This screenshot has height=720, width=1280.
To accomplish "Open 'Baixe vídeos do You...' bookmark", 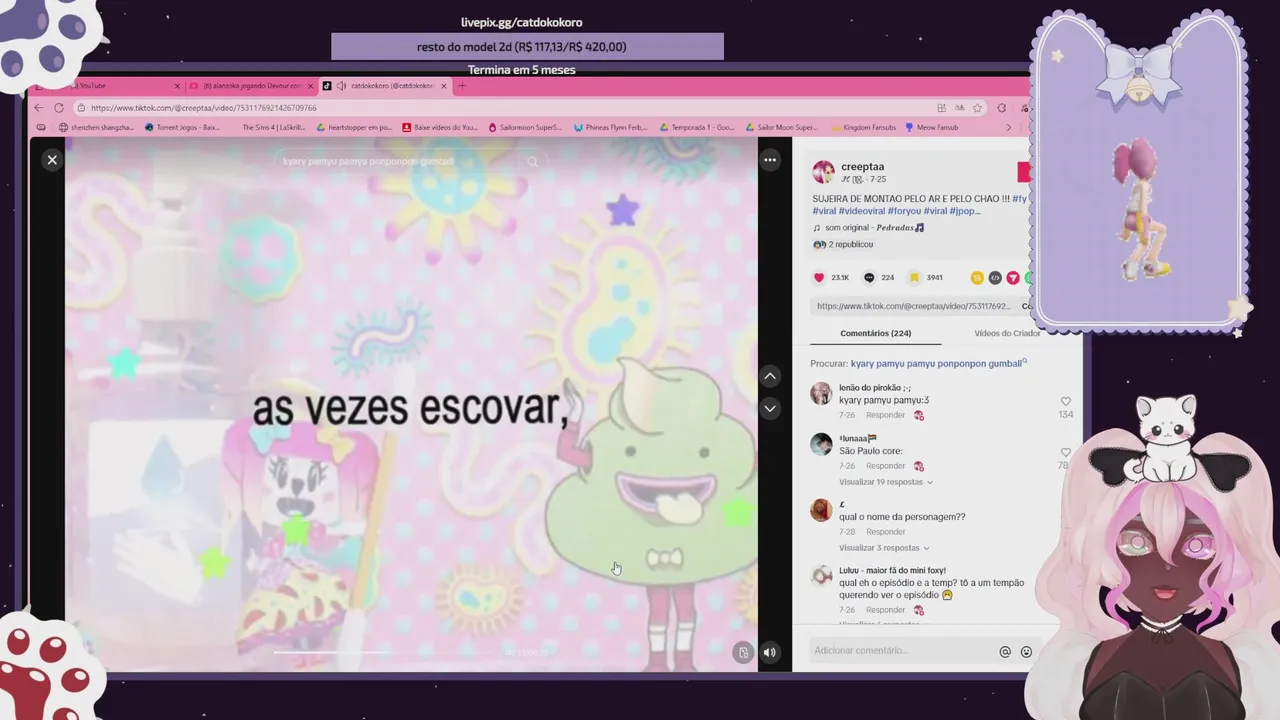I will point(441,128).
